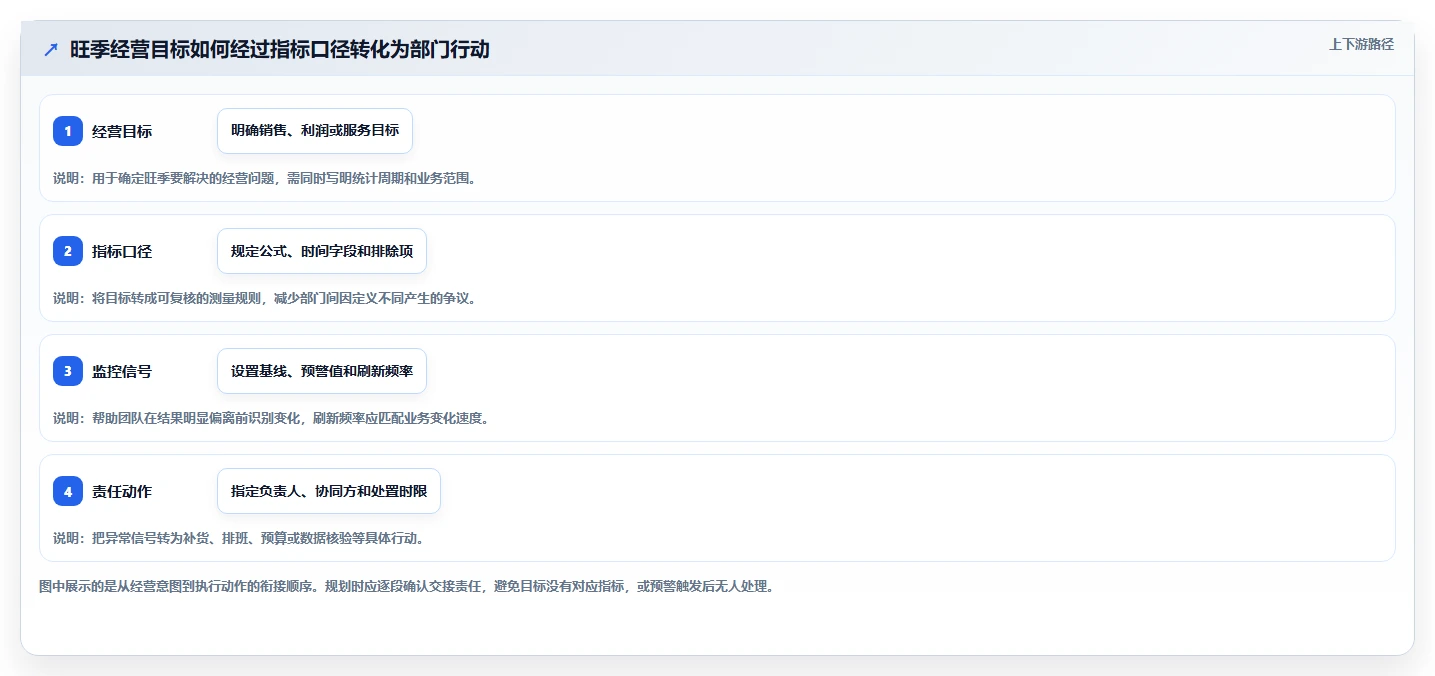Click the footer caption starting 图中展示的是从经营意图
The image size is (1435, 676).
pyautogui.click(x=406, y=586)
